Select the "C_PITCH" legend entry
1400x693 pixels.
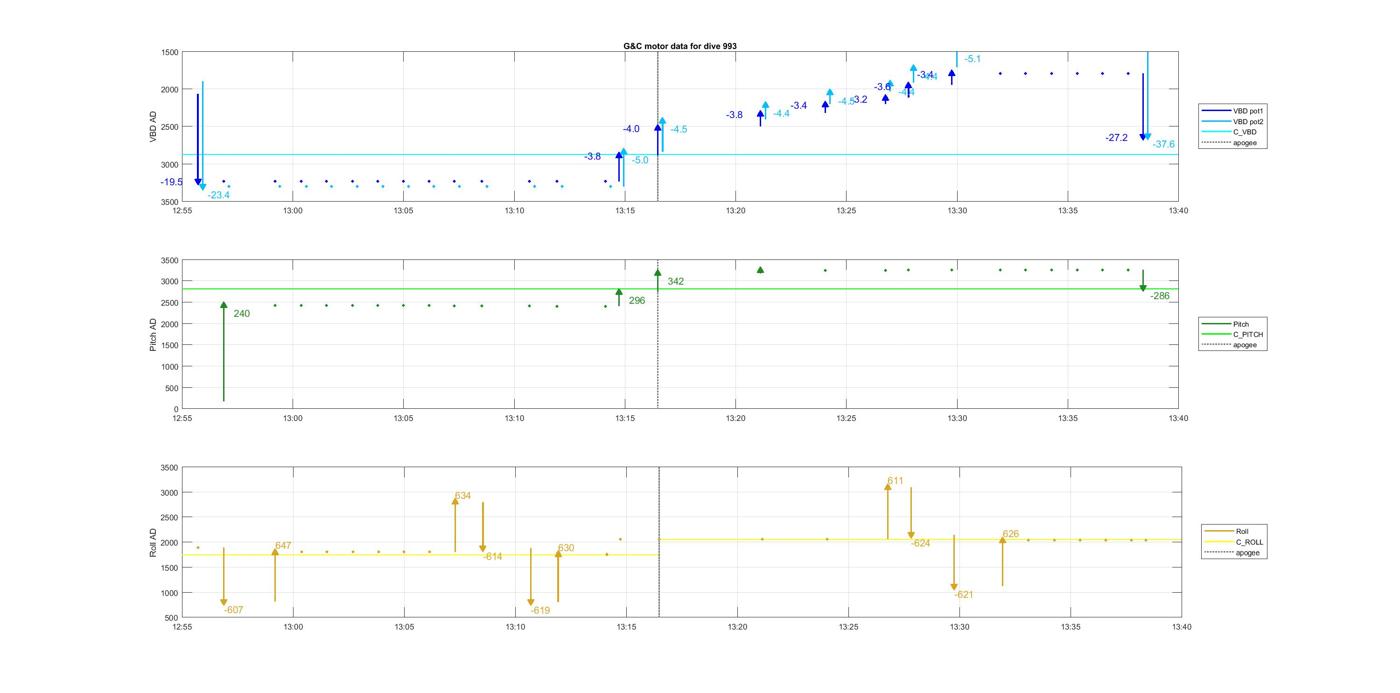coord(1234,334)
